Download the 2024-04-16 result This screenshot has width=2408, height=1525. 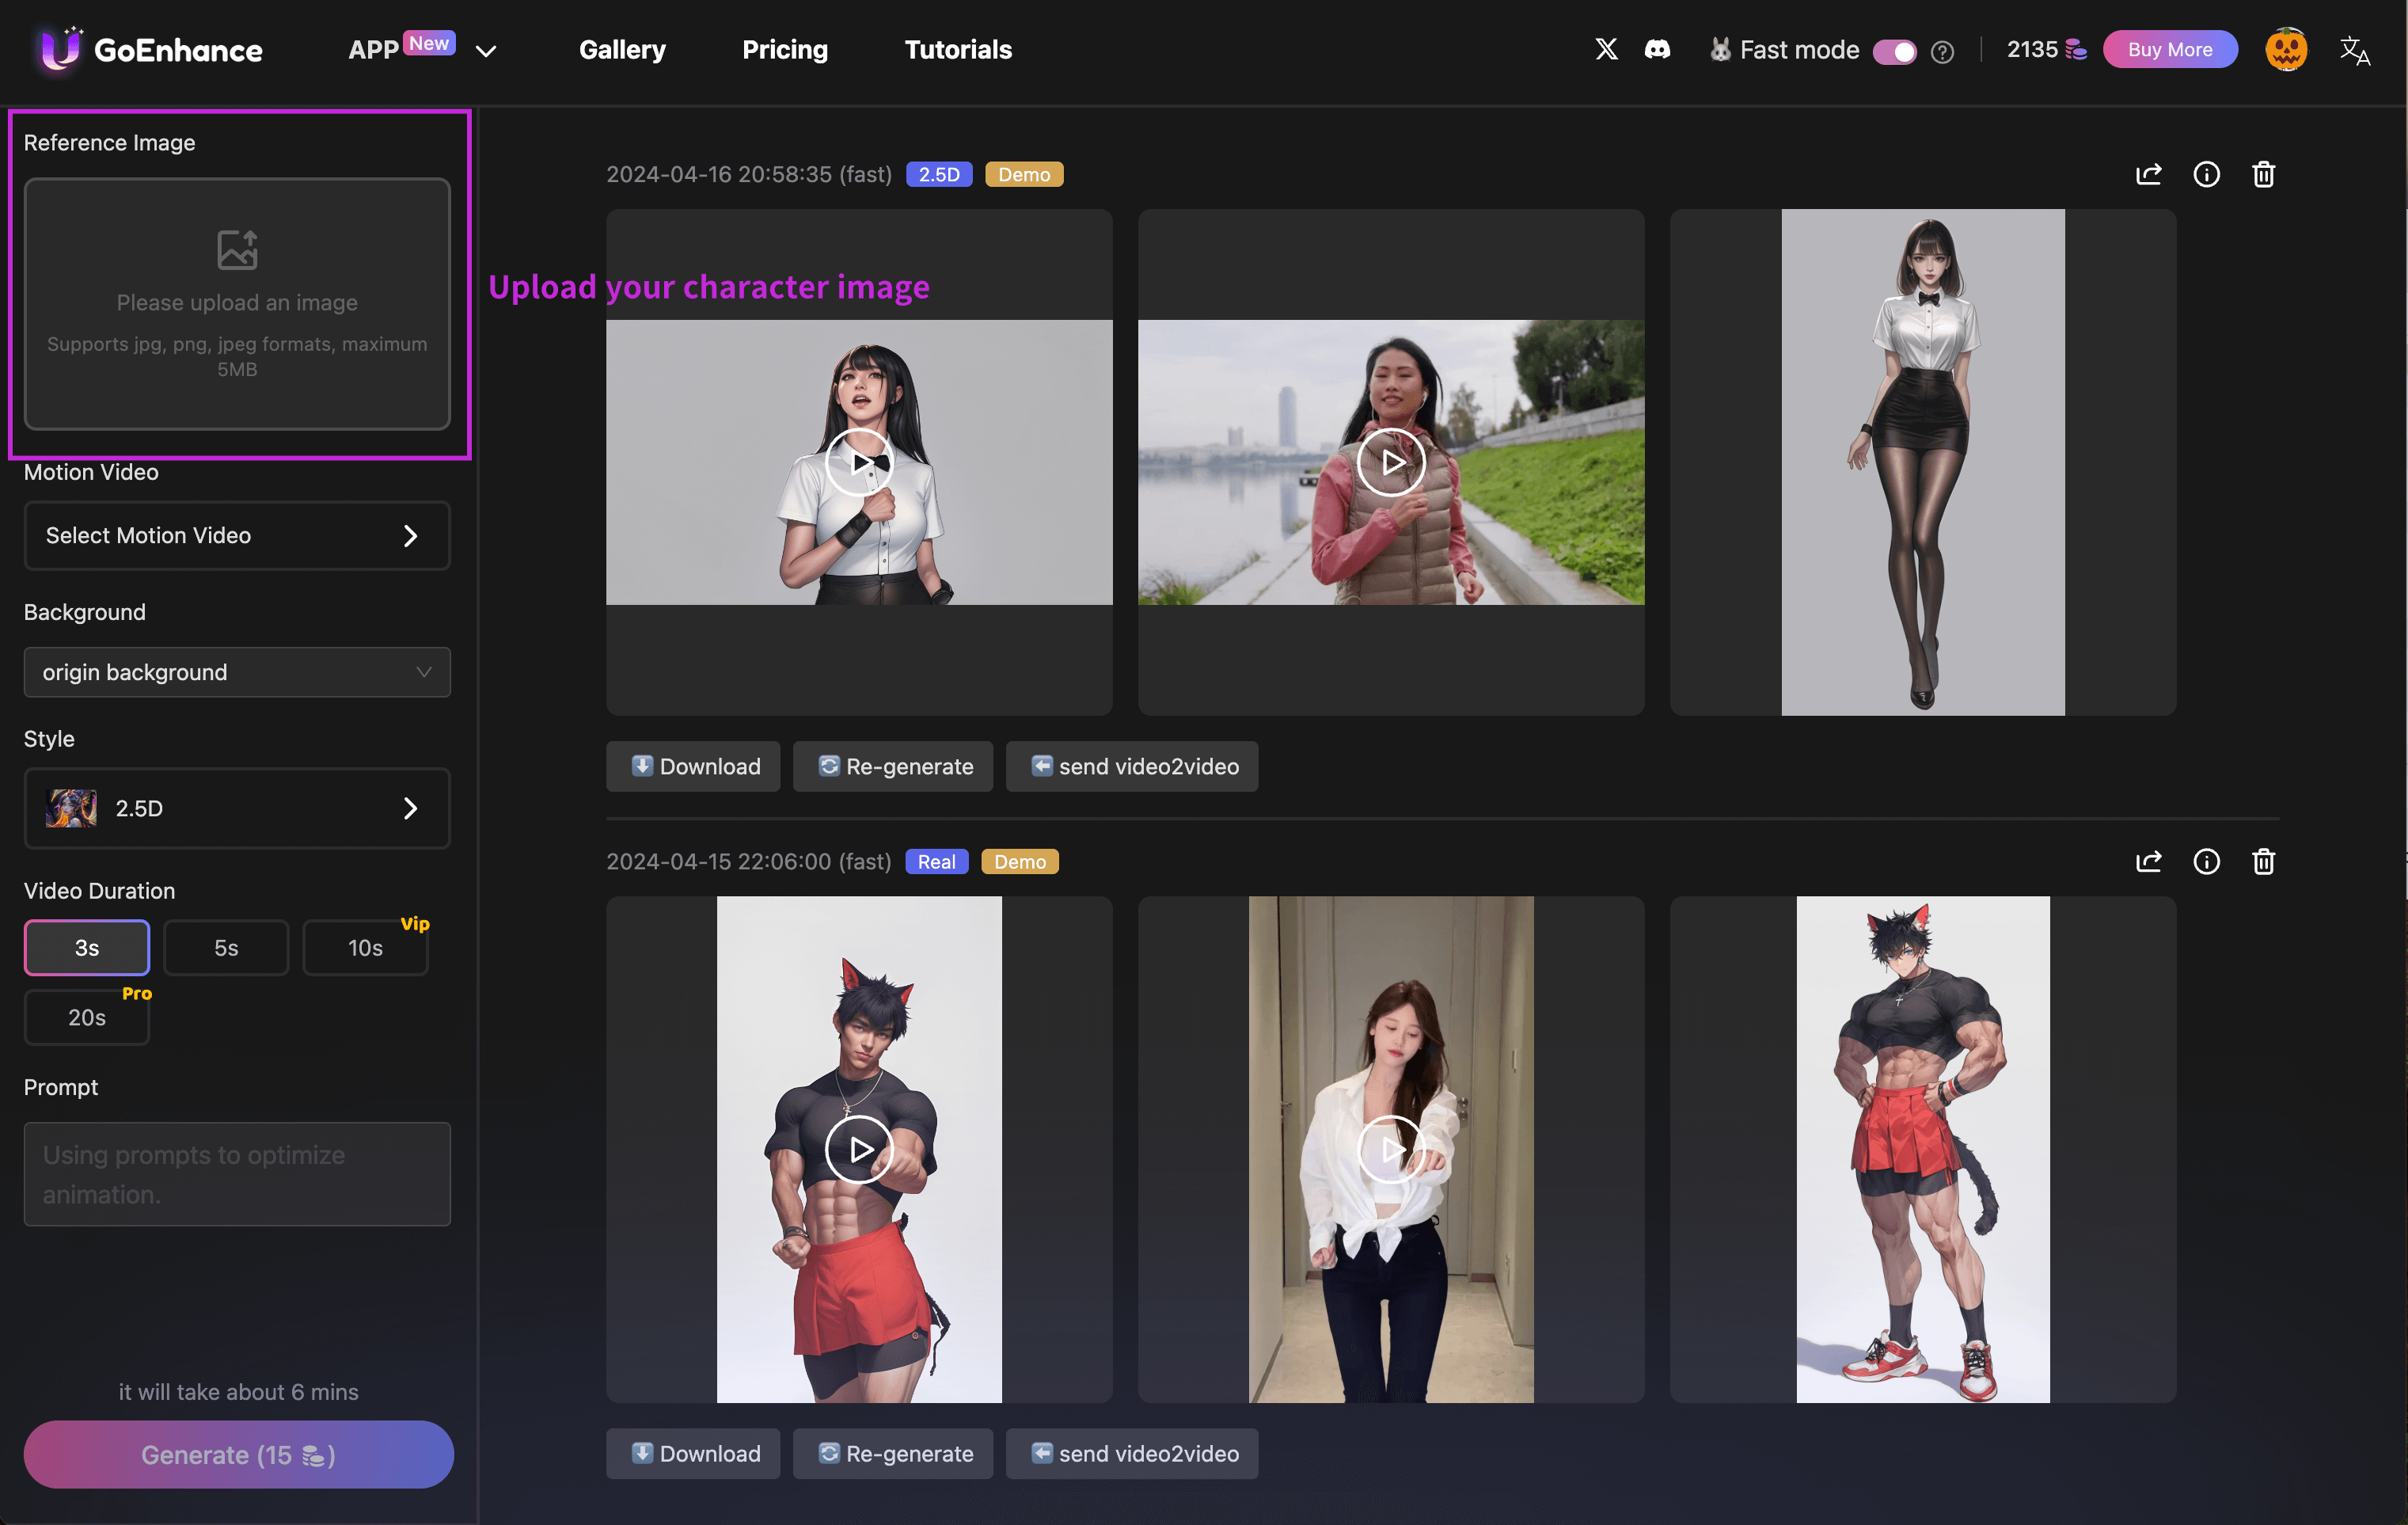click(693, 766)
